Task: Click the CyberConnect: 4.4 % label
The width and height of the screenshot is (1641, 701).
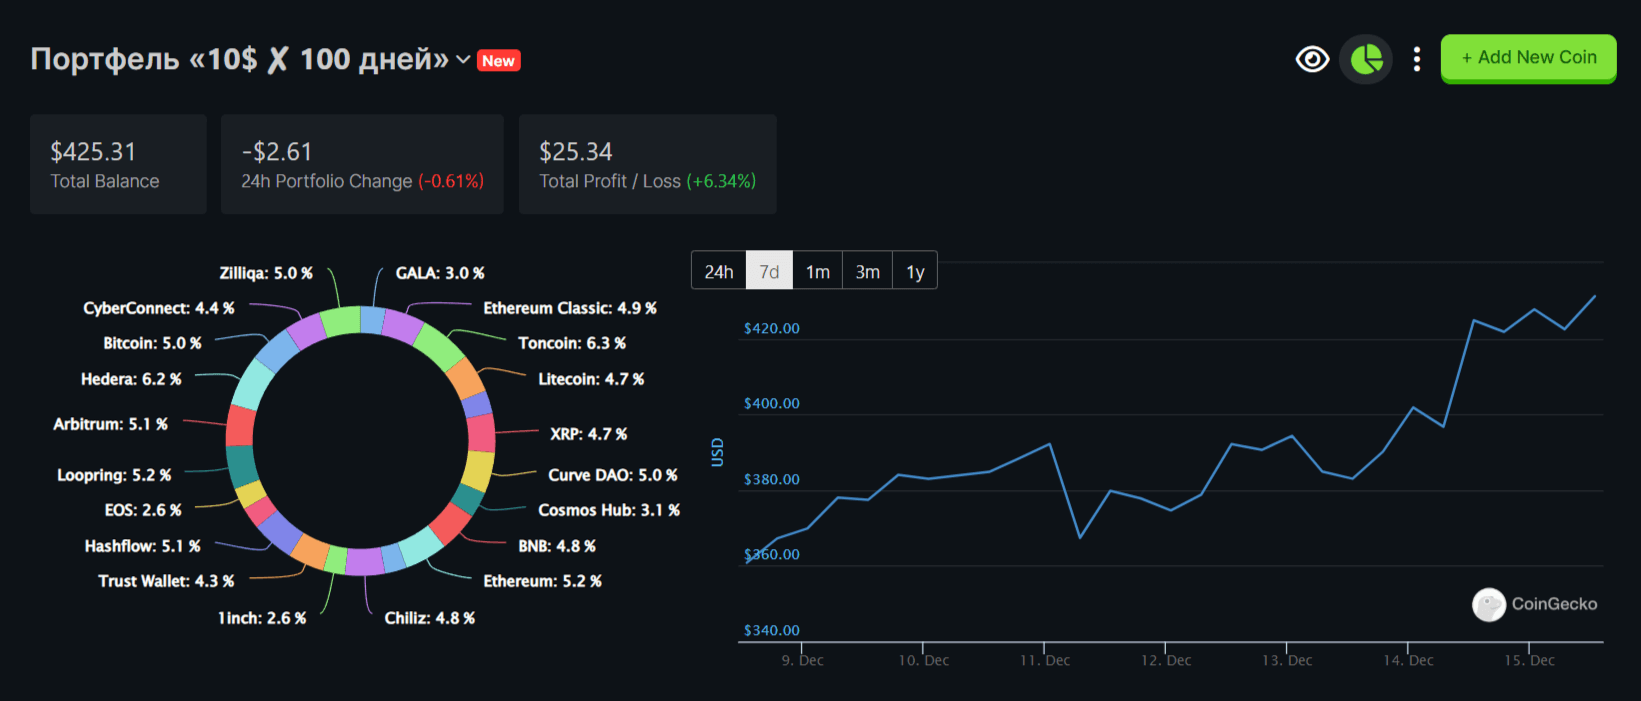Action: (159, 308)
